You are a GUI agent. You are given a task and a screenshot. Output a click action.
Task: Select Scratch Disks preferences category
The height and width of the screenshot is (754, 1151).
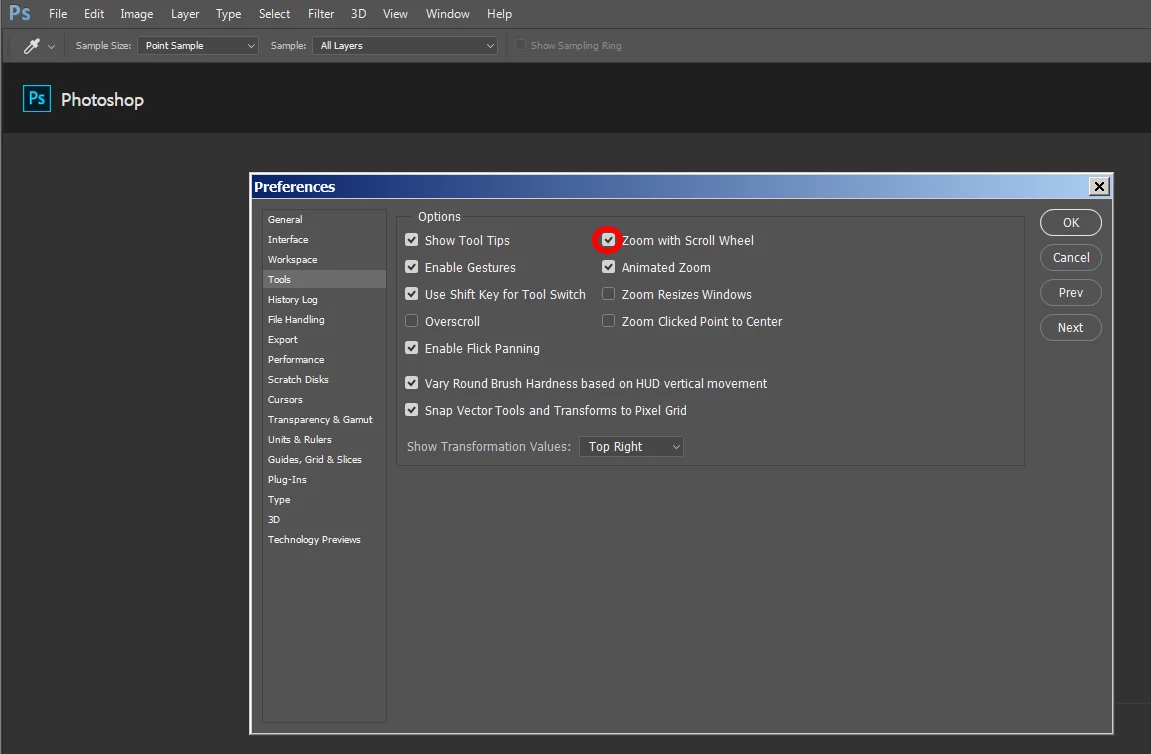pos(324,380)
